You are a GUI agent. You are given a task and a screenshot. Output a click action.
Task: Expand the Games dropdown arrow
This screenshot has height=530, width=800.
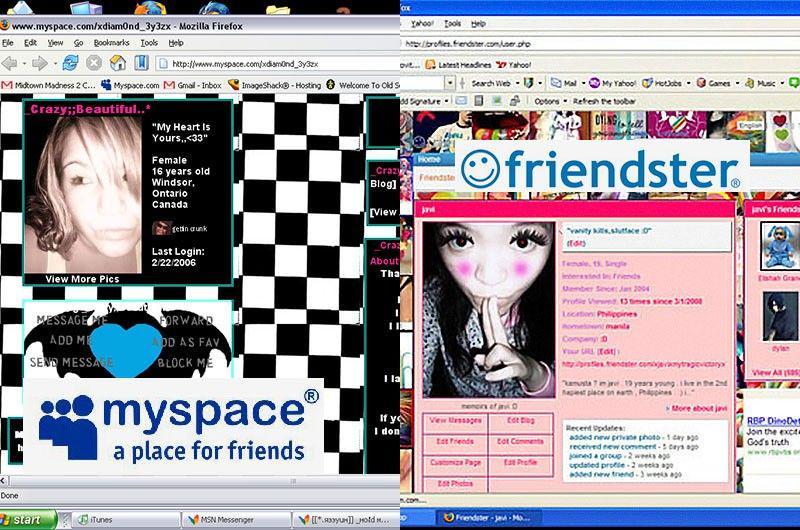(x=737, y=83)
